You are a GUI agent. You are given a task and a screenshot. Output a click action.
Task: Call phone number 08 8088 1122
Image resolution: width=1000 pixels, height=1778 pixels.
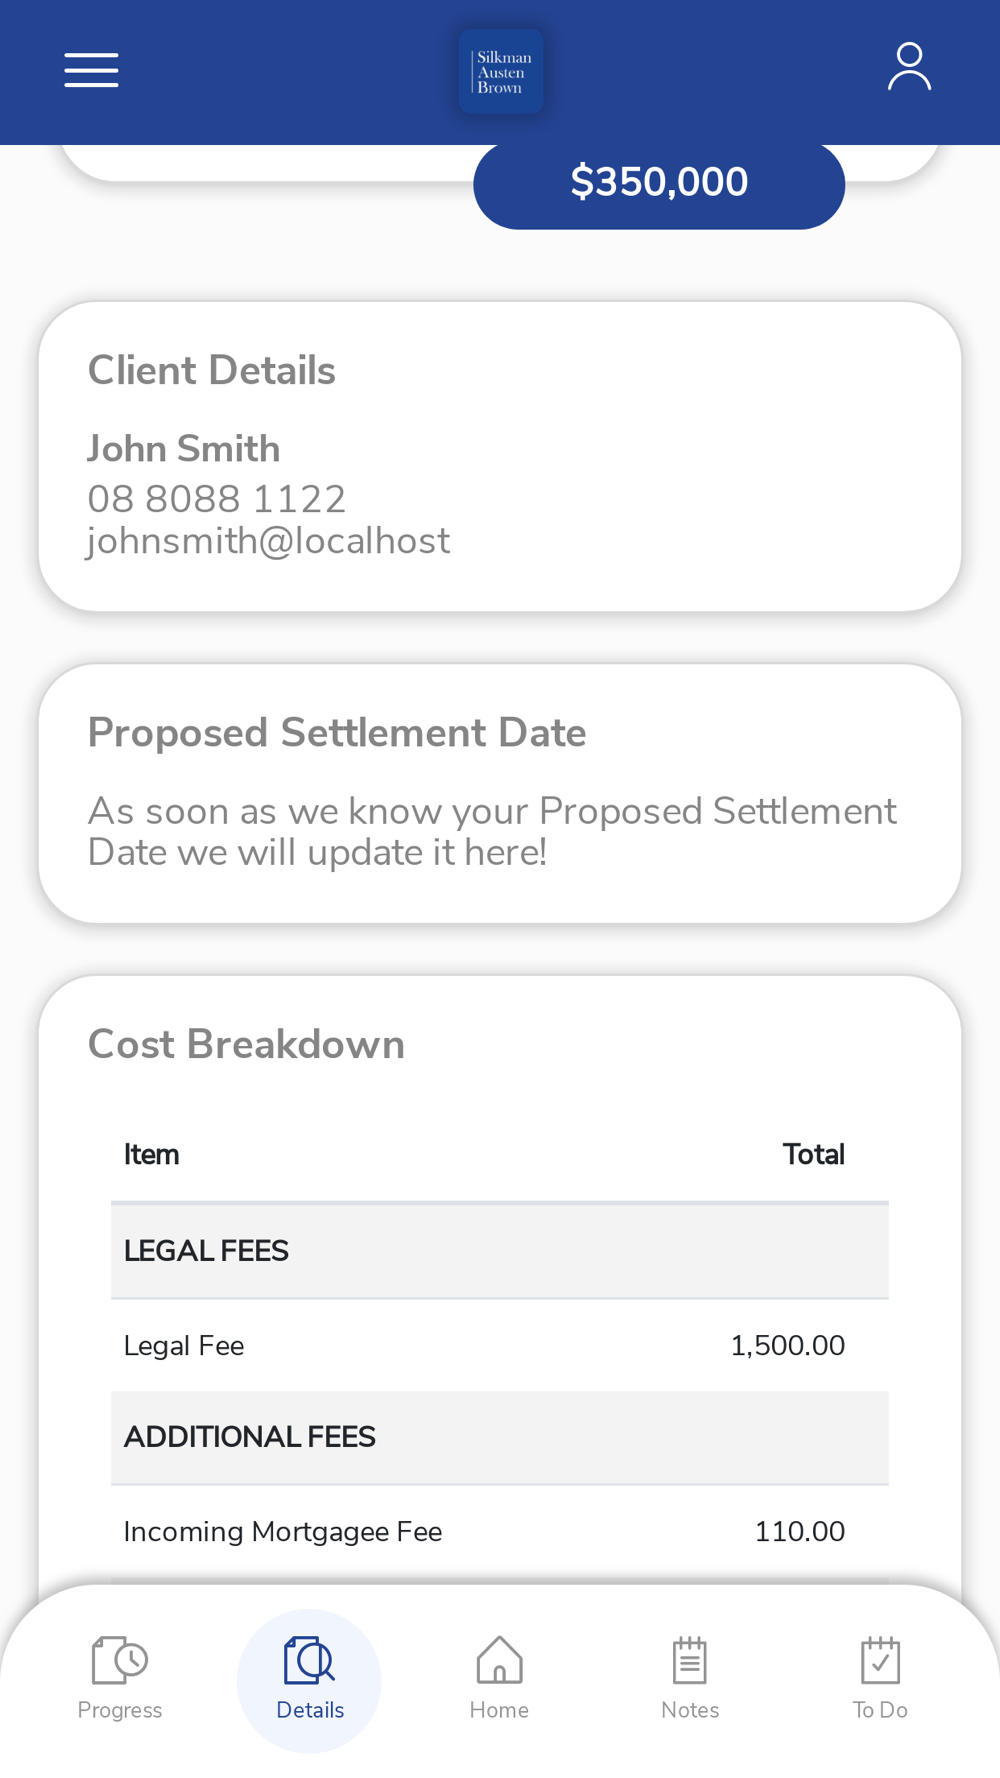point(217,499)
